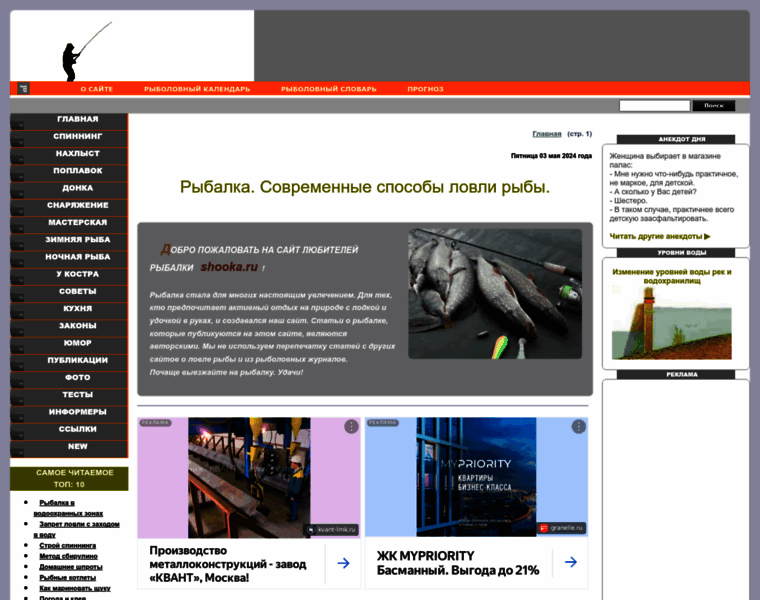Open РЫБОЛОВНЫЙ СЛОВАРЬ in the top menu
760x600 pixels.
pos(329,89)
